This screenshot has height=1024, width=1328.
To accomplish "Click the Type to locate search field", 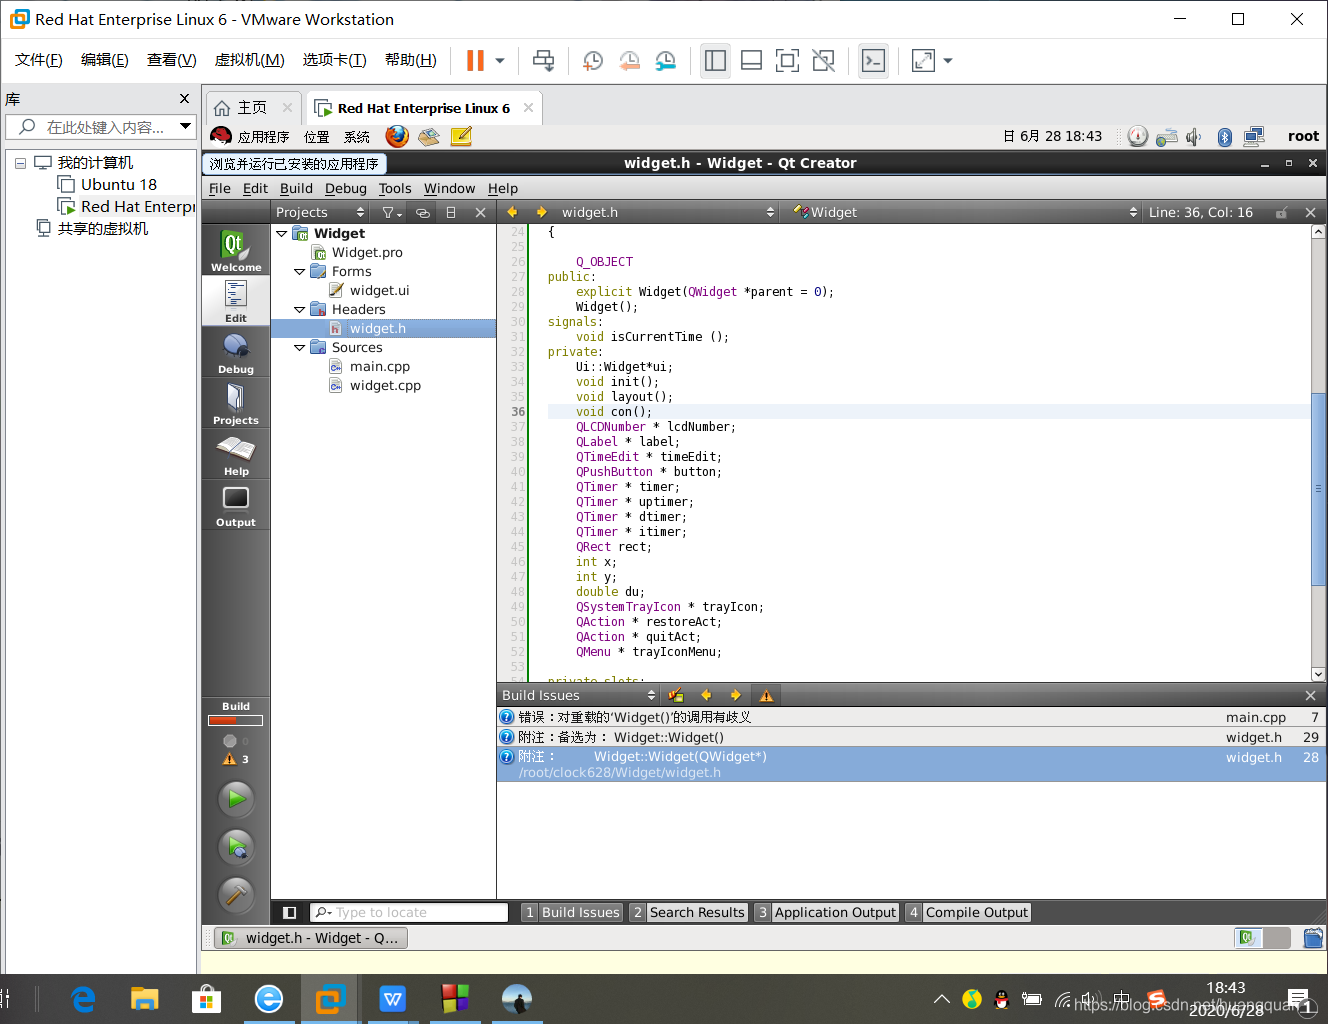I will [409, 912].
